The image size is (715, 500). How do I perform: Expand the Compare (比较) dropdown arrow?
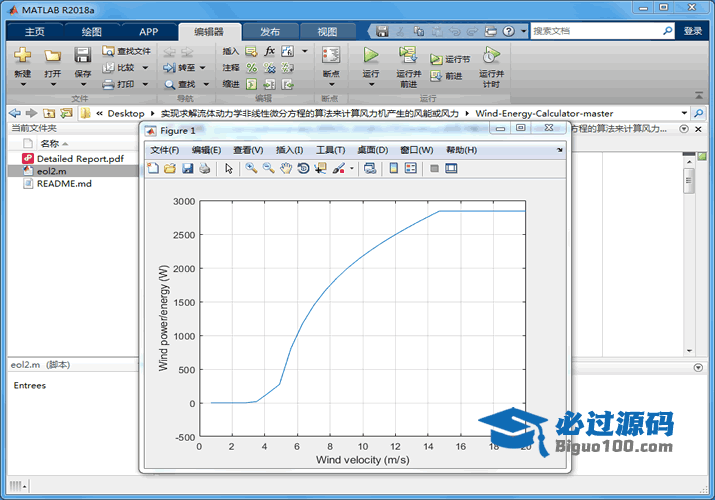[x=145, y=68]
